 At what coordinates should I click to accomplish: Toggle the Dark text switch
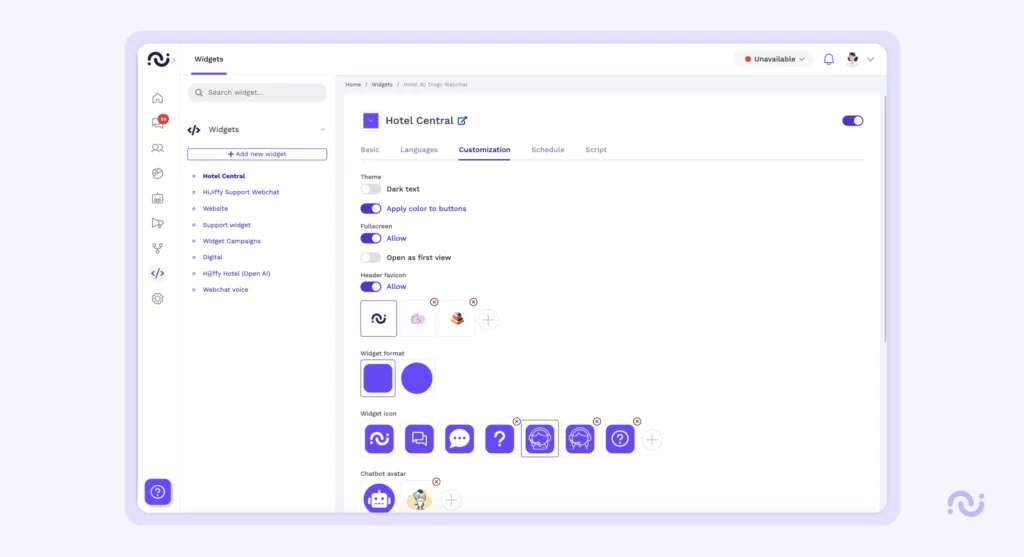point(371,189)
